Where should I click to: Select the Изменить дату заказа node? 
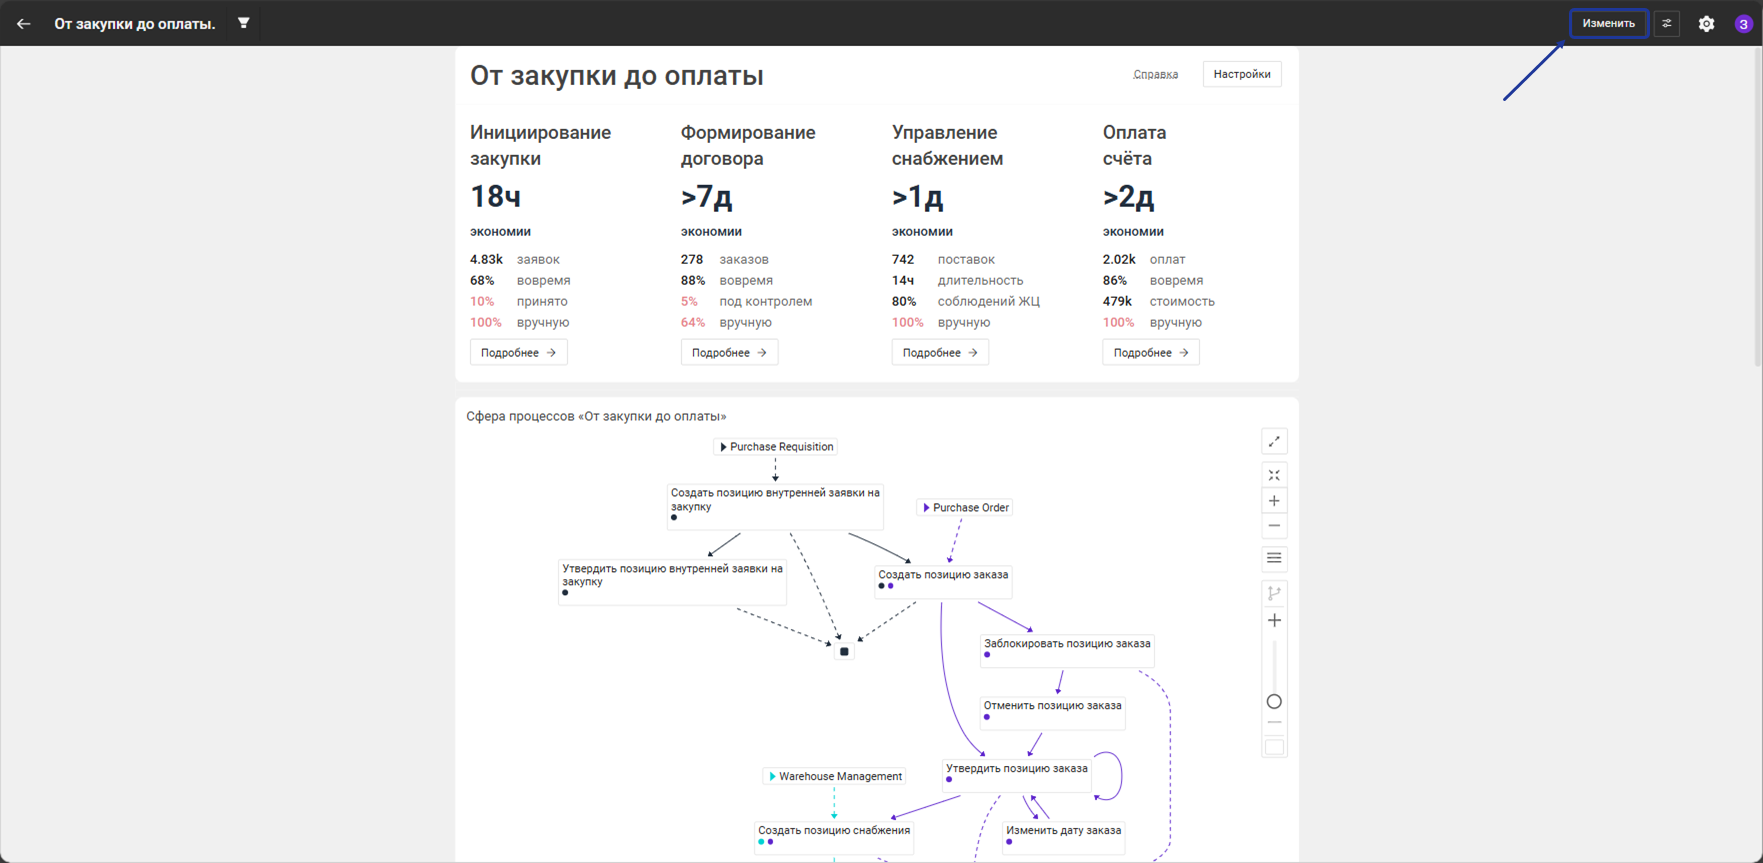pyautogui.click(x=1063, y=837)
